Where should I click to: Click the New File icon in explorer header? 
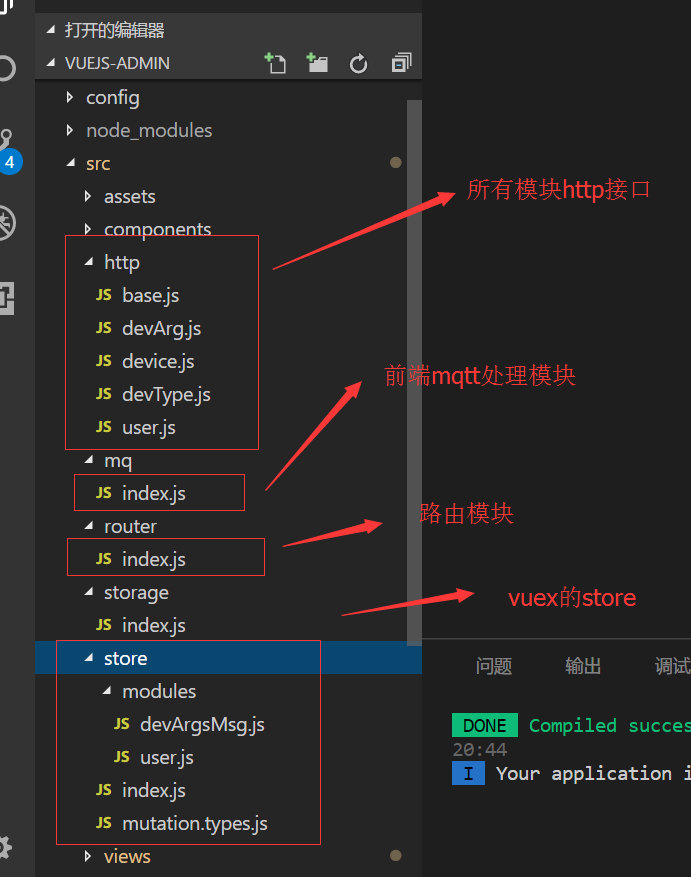point(275,64)
